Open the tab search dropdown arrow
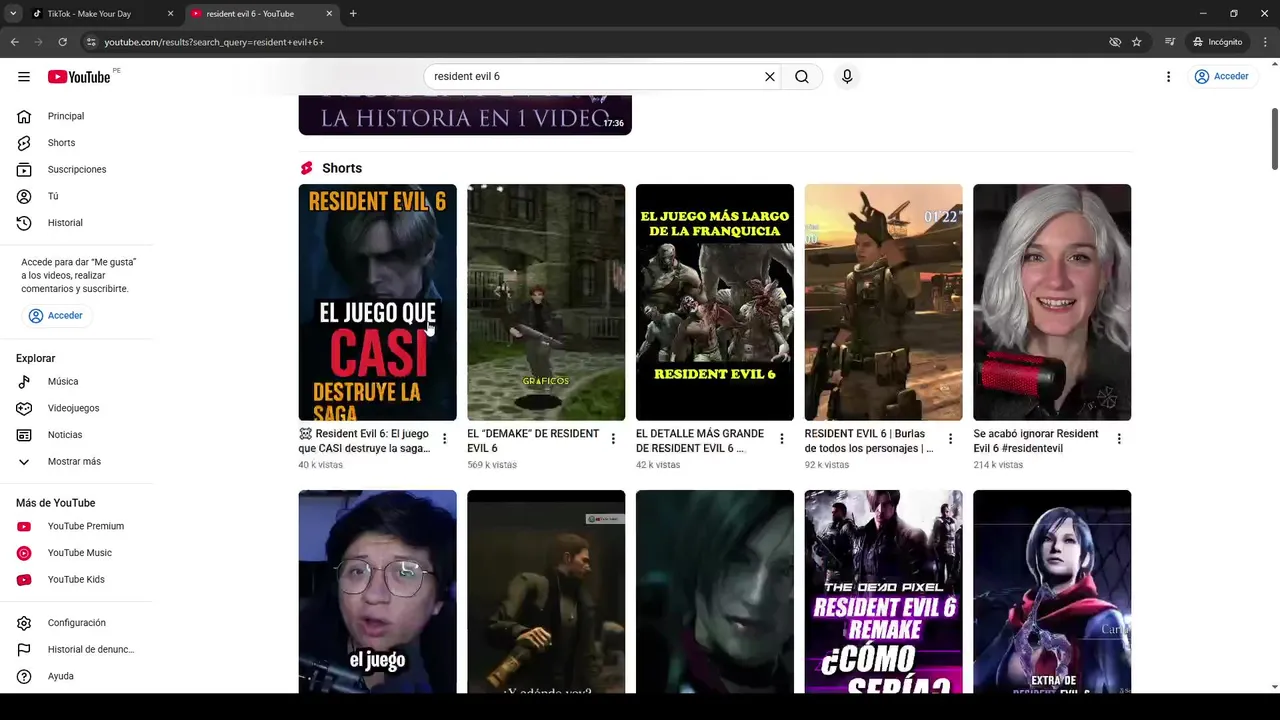The image size is (1280, 720). tap(13, 14)
